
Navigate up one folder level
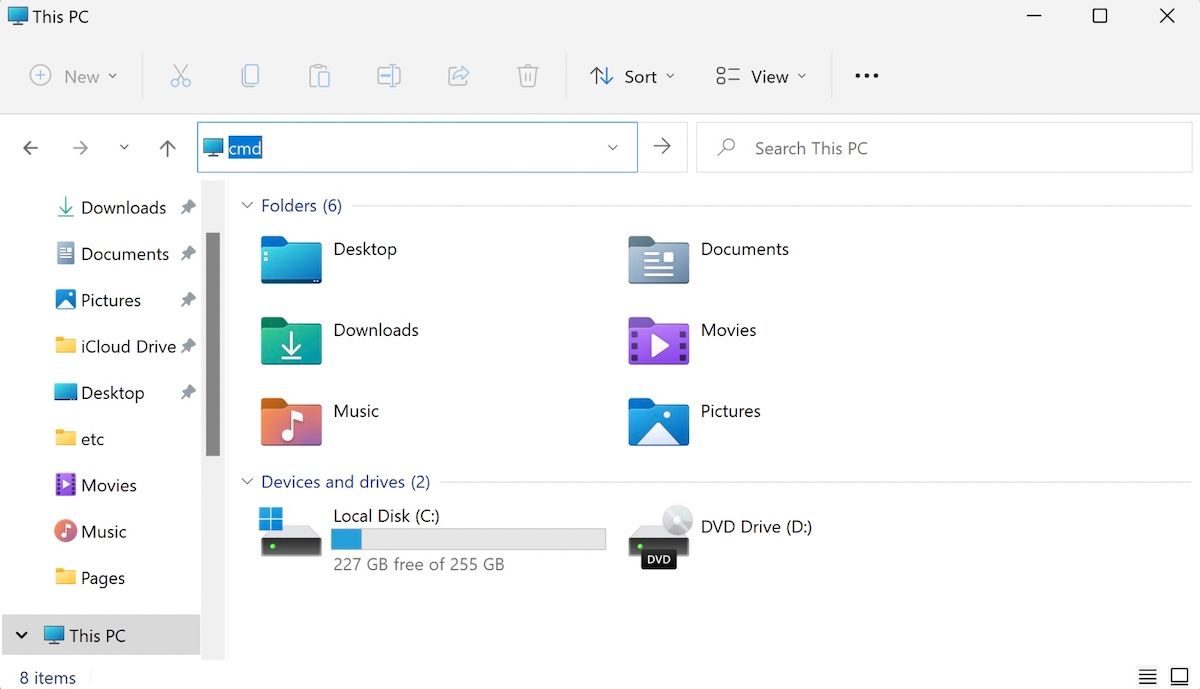pyautogui.click(x=167, y=147)
